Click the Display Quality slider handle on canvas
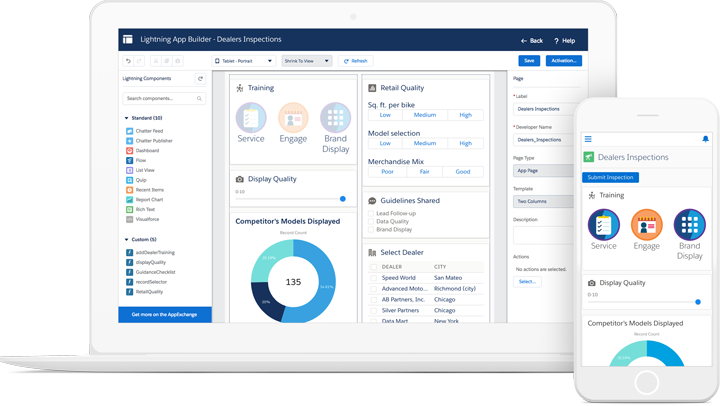 (x=343, y=199)
